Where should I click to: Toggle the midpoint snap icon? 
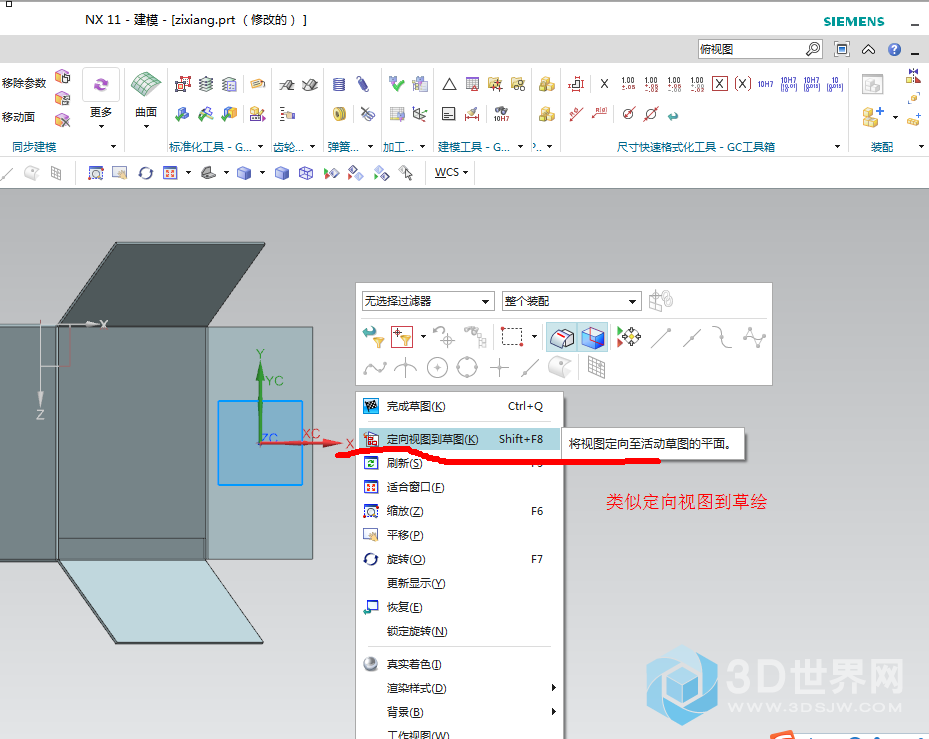pos(692,337)
